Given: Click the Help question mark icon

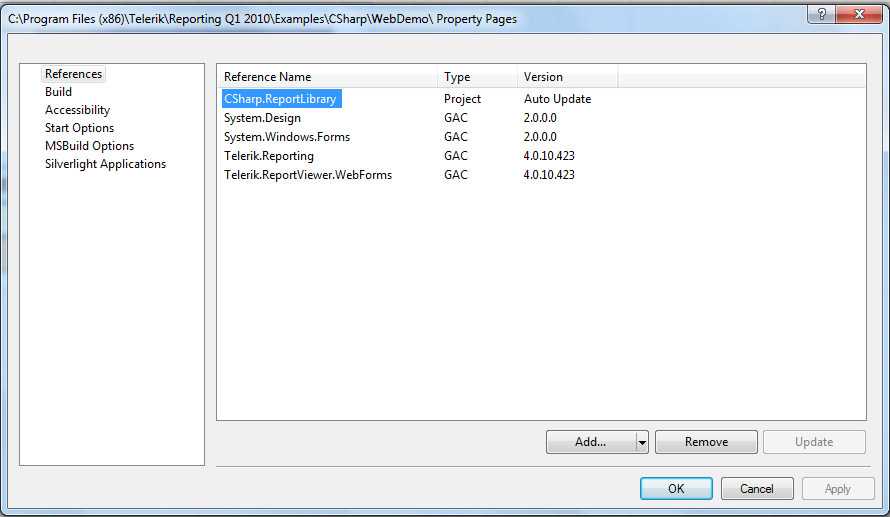Looking at the screenshot, I should pyautogui.click(x=821, y=14).
